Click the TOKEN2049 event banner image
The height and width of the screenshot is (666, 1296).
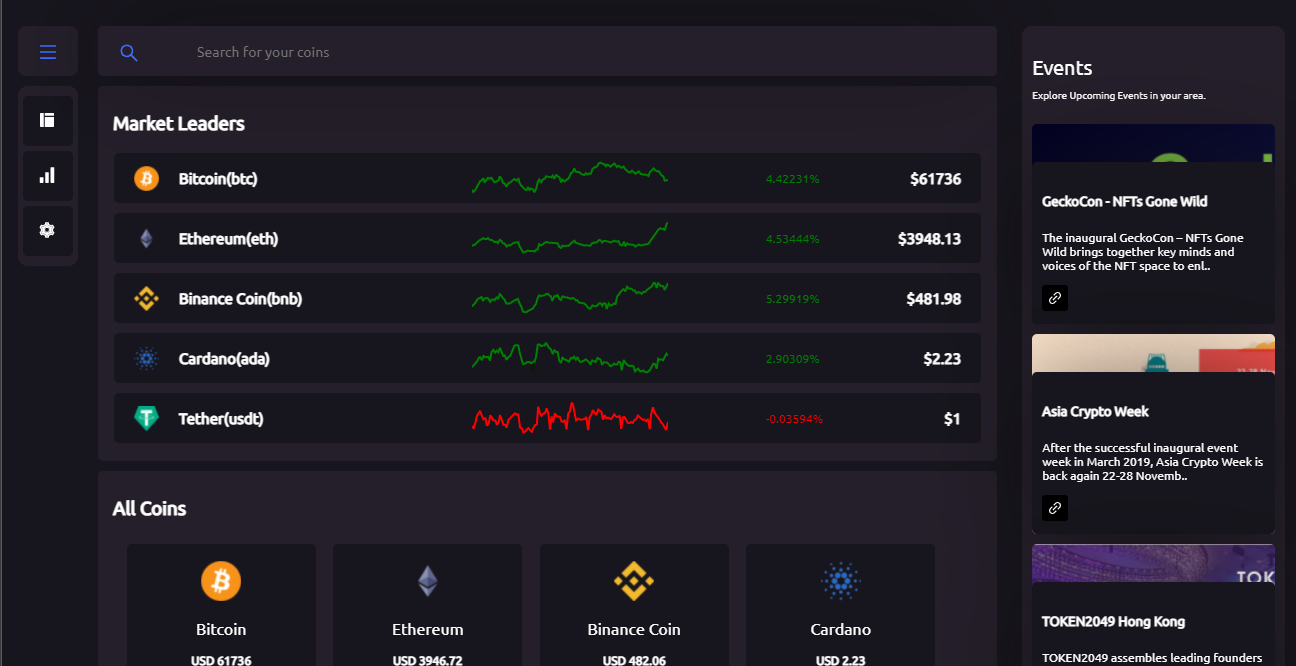pyautogui.click(x=1153, y=563)
